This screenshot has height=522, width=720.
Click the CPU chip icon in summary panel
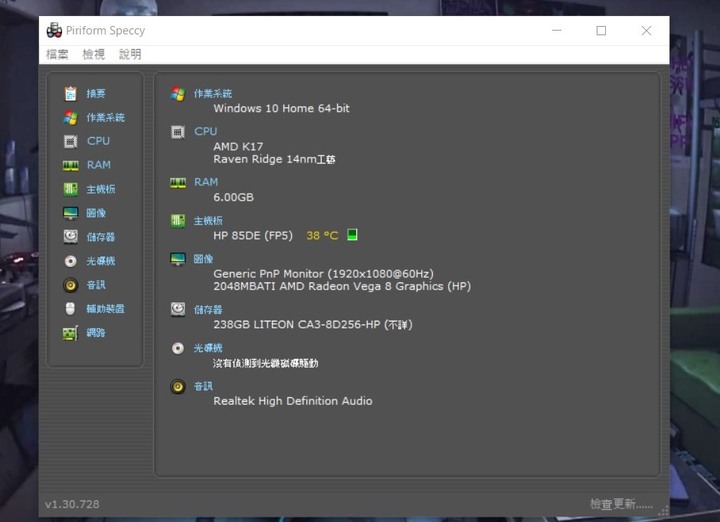178,132
